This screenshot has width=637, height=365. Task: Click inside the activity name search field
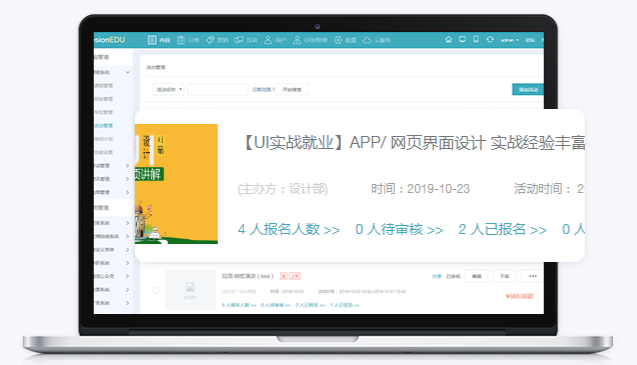point(218,89)
